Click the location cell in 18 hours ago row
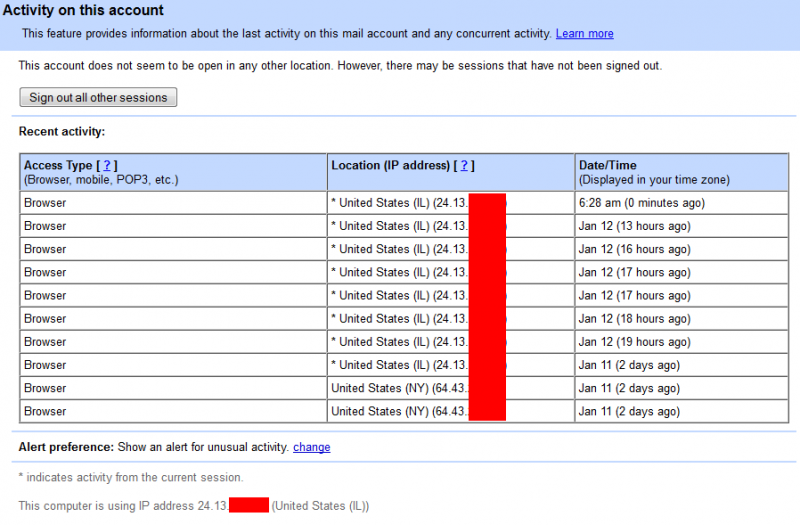This screenshot has height=525, width=800. click(451, 318)
